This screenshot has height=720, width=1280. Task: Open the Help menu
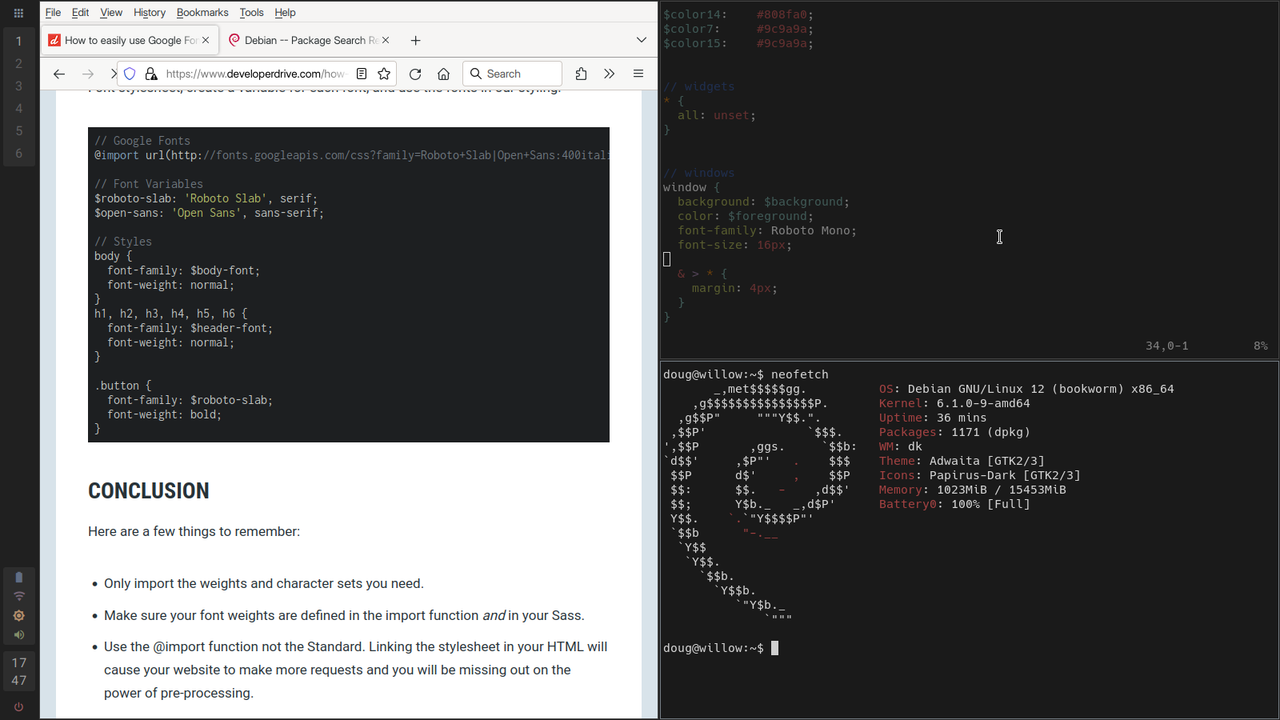285,13
